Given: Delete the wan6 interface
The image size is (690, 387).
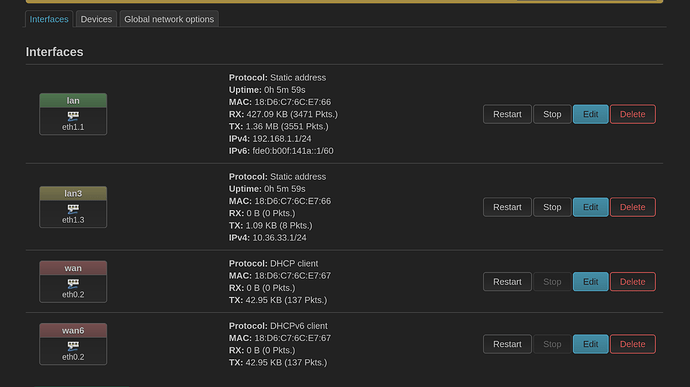Looking at the screenshot, I should point(633,344).
